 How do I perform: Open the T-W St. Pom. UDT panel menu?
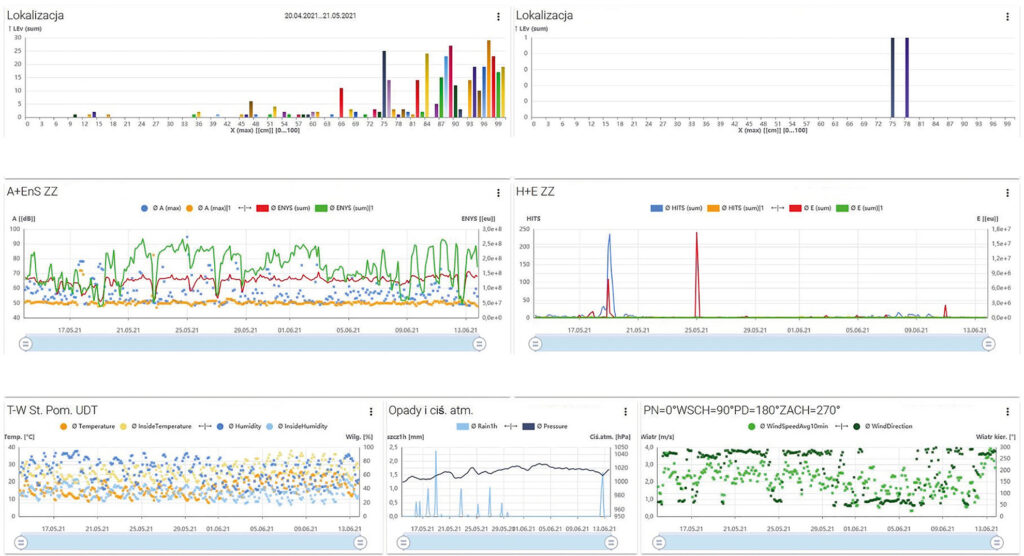[371, 412]
